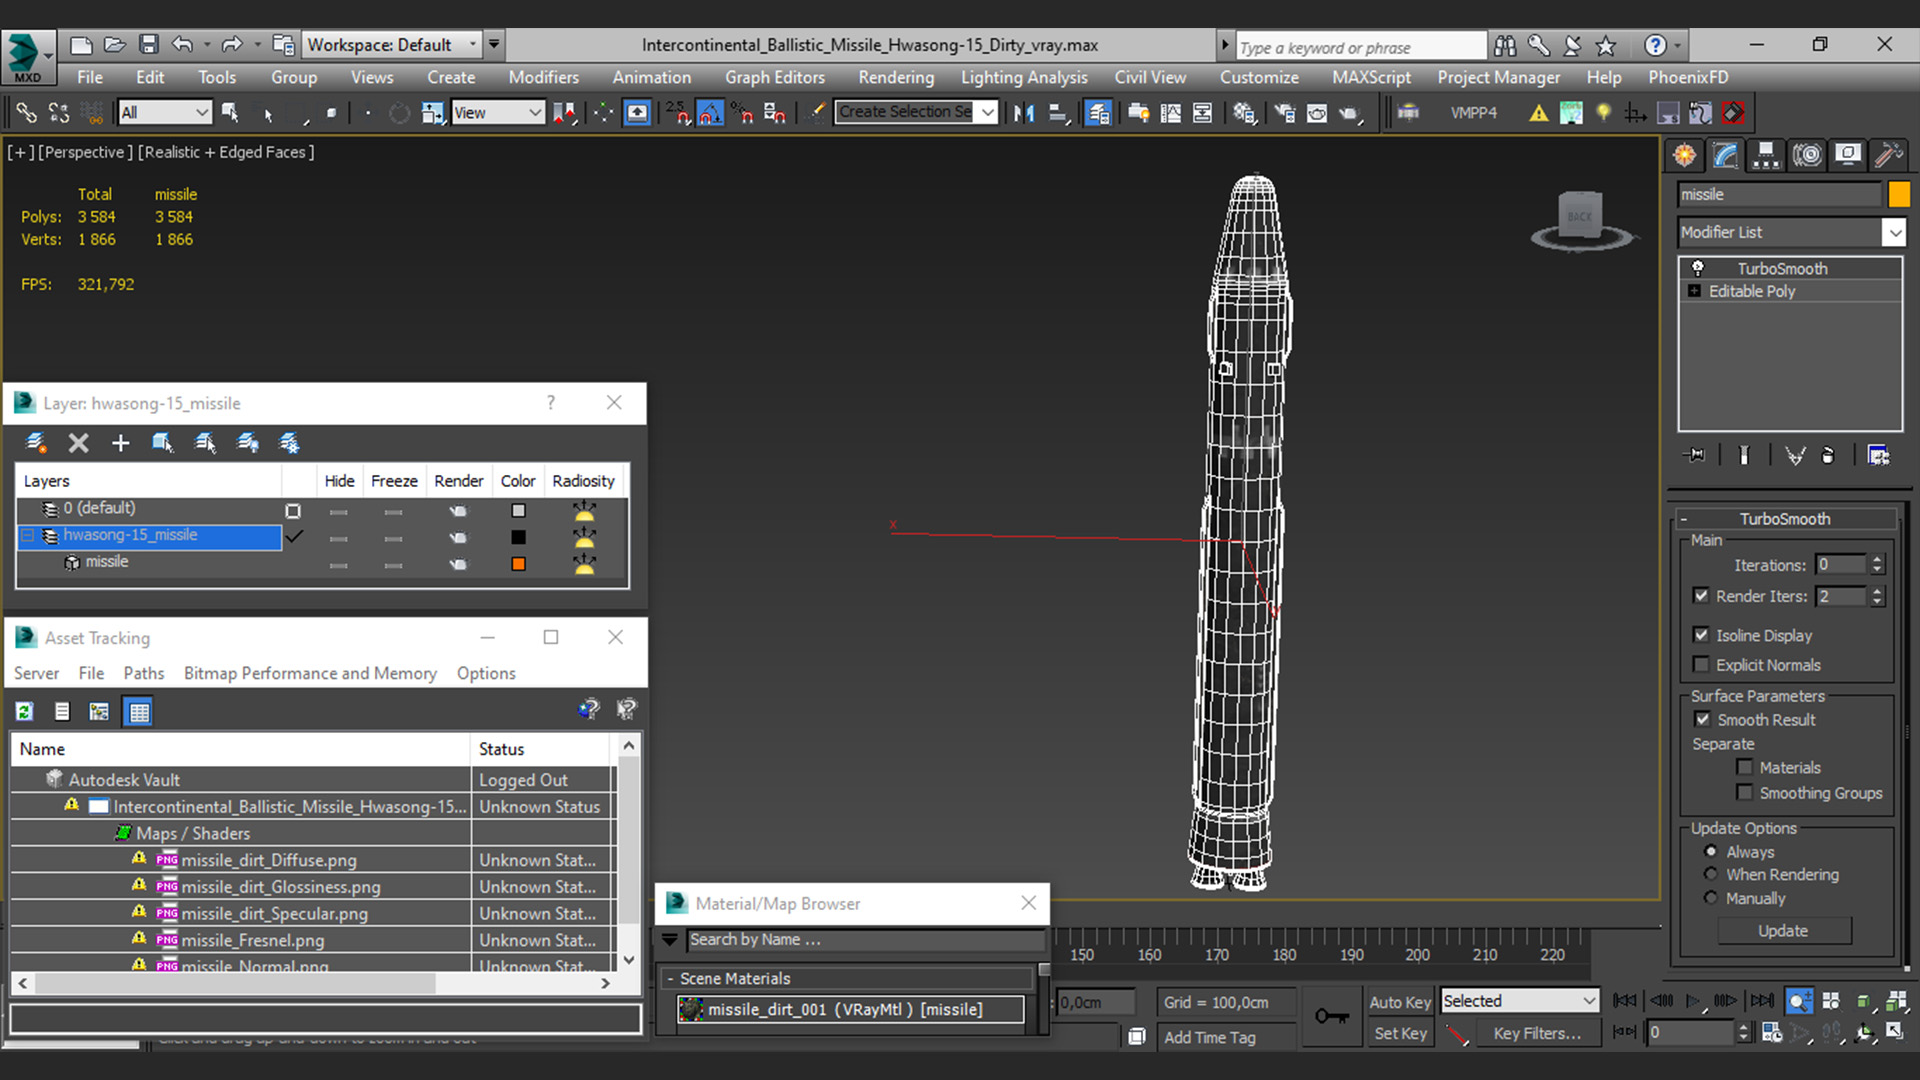1920x1080 pixels.
Task: Click the Go to End playback button
Action: (x=1762, y=1001)
